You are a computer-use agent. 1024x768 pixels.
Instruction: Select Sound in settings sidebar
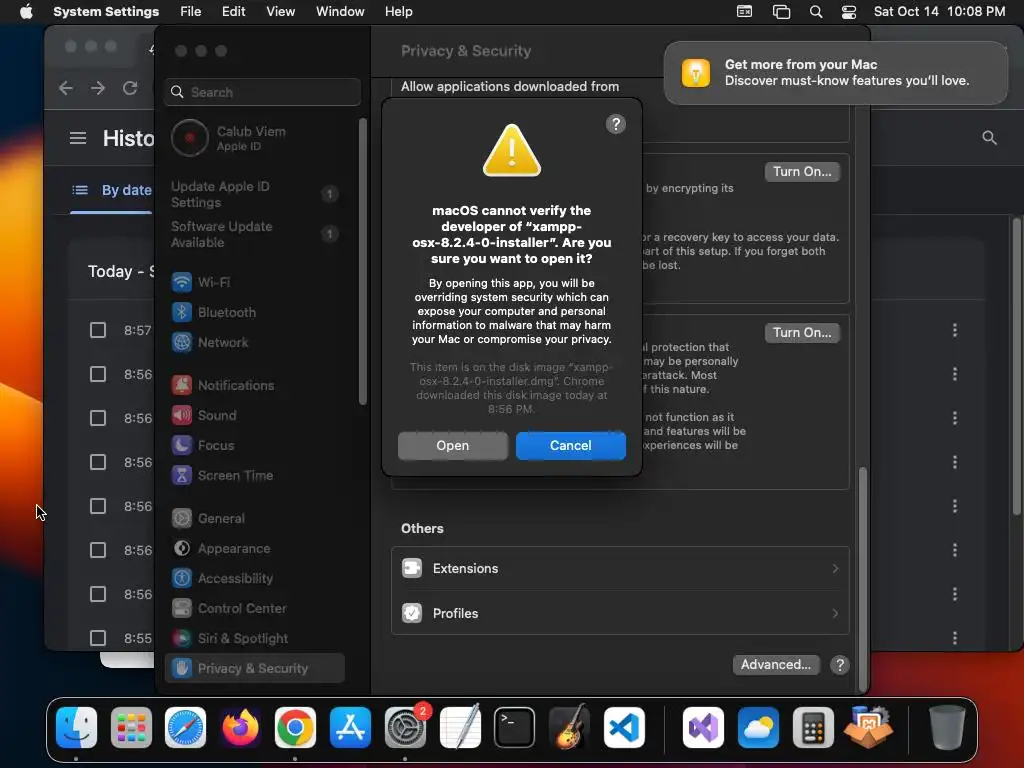pos(255,415)
